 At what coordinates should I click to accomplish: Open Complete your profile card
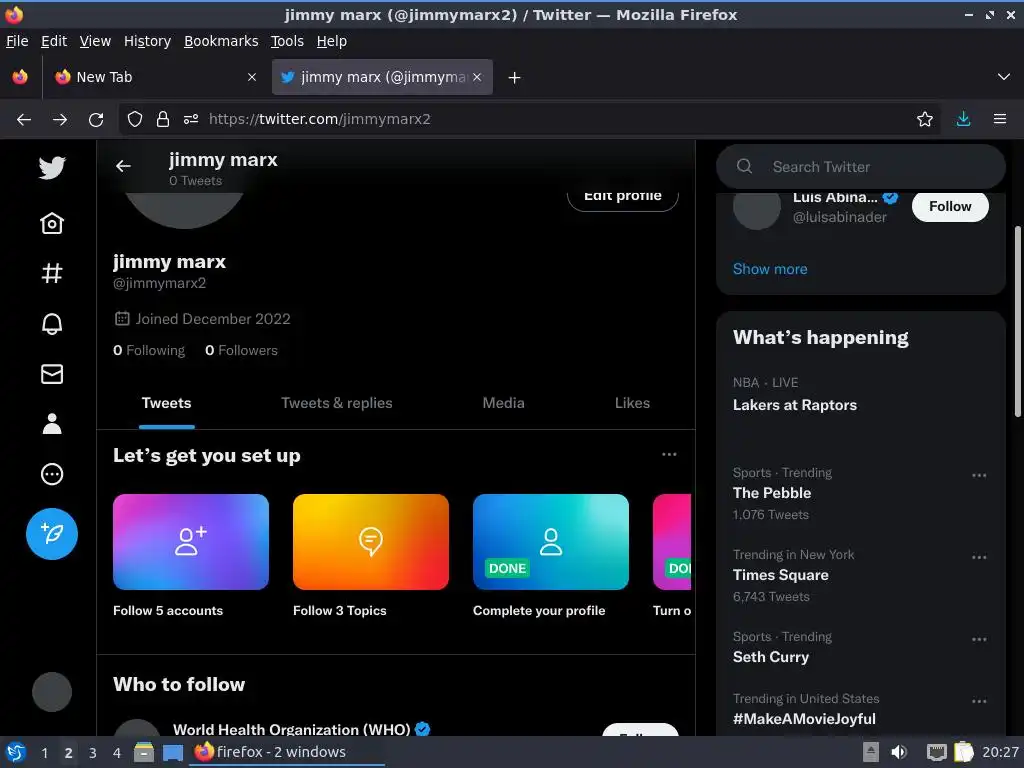tap(551, 555)
